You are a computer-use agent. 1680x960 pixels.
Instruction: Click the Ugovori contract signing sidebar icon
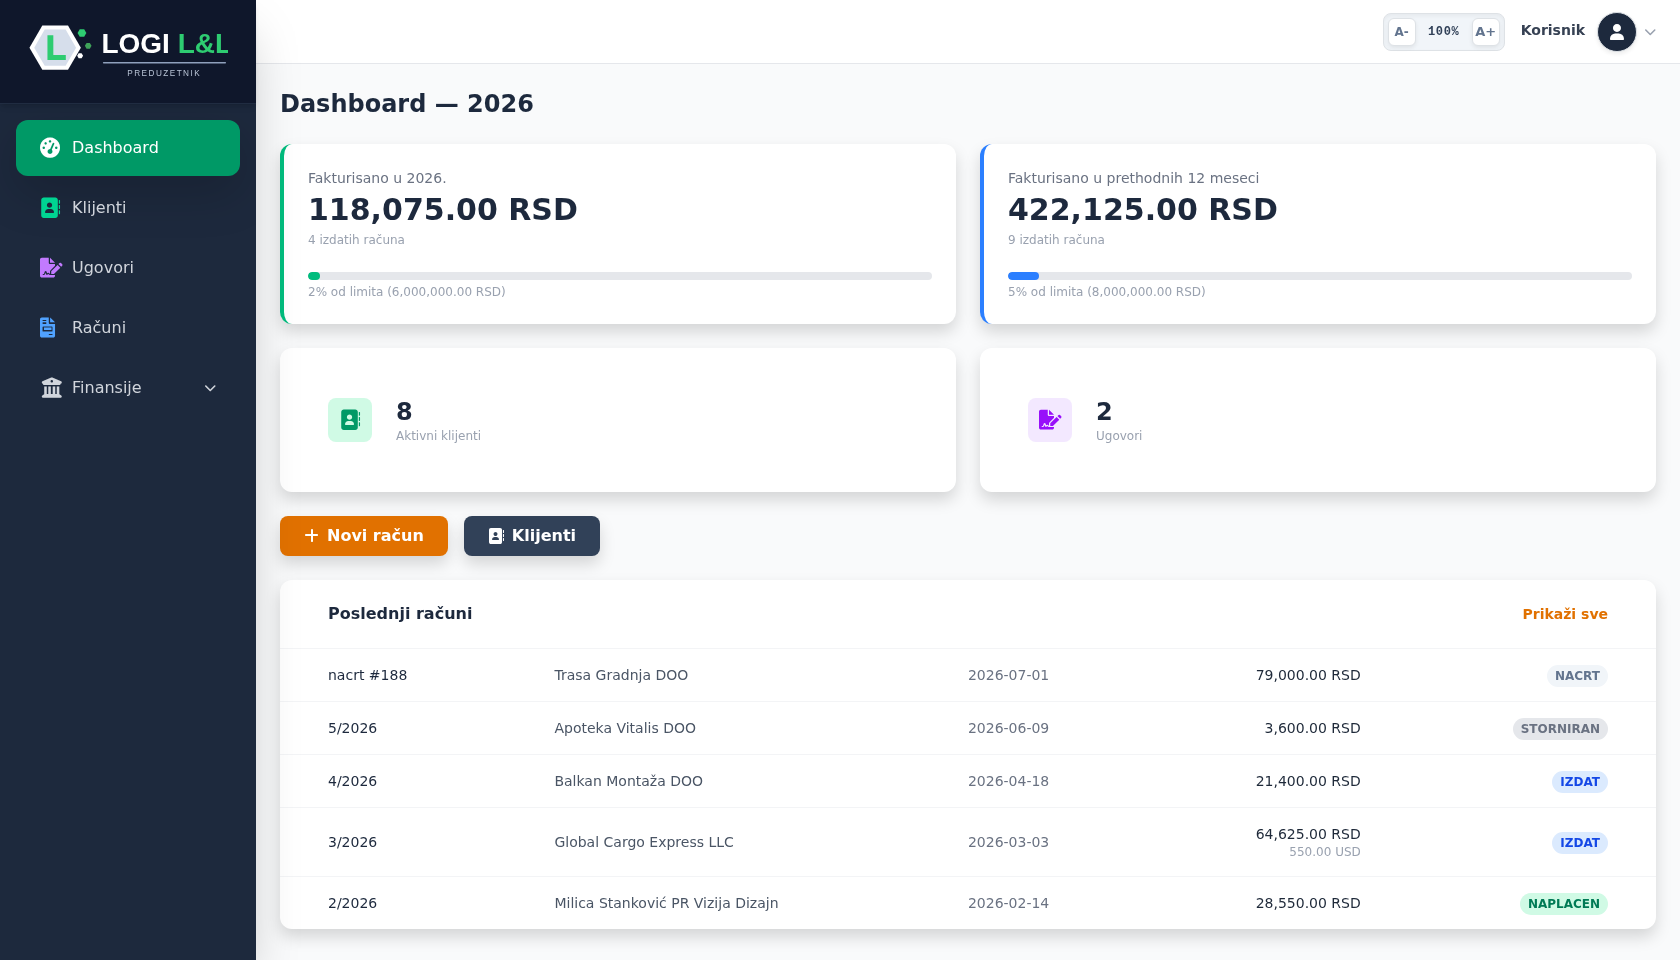[x=50, y=268]
